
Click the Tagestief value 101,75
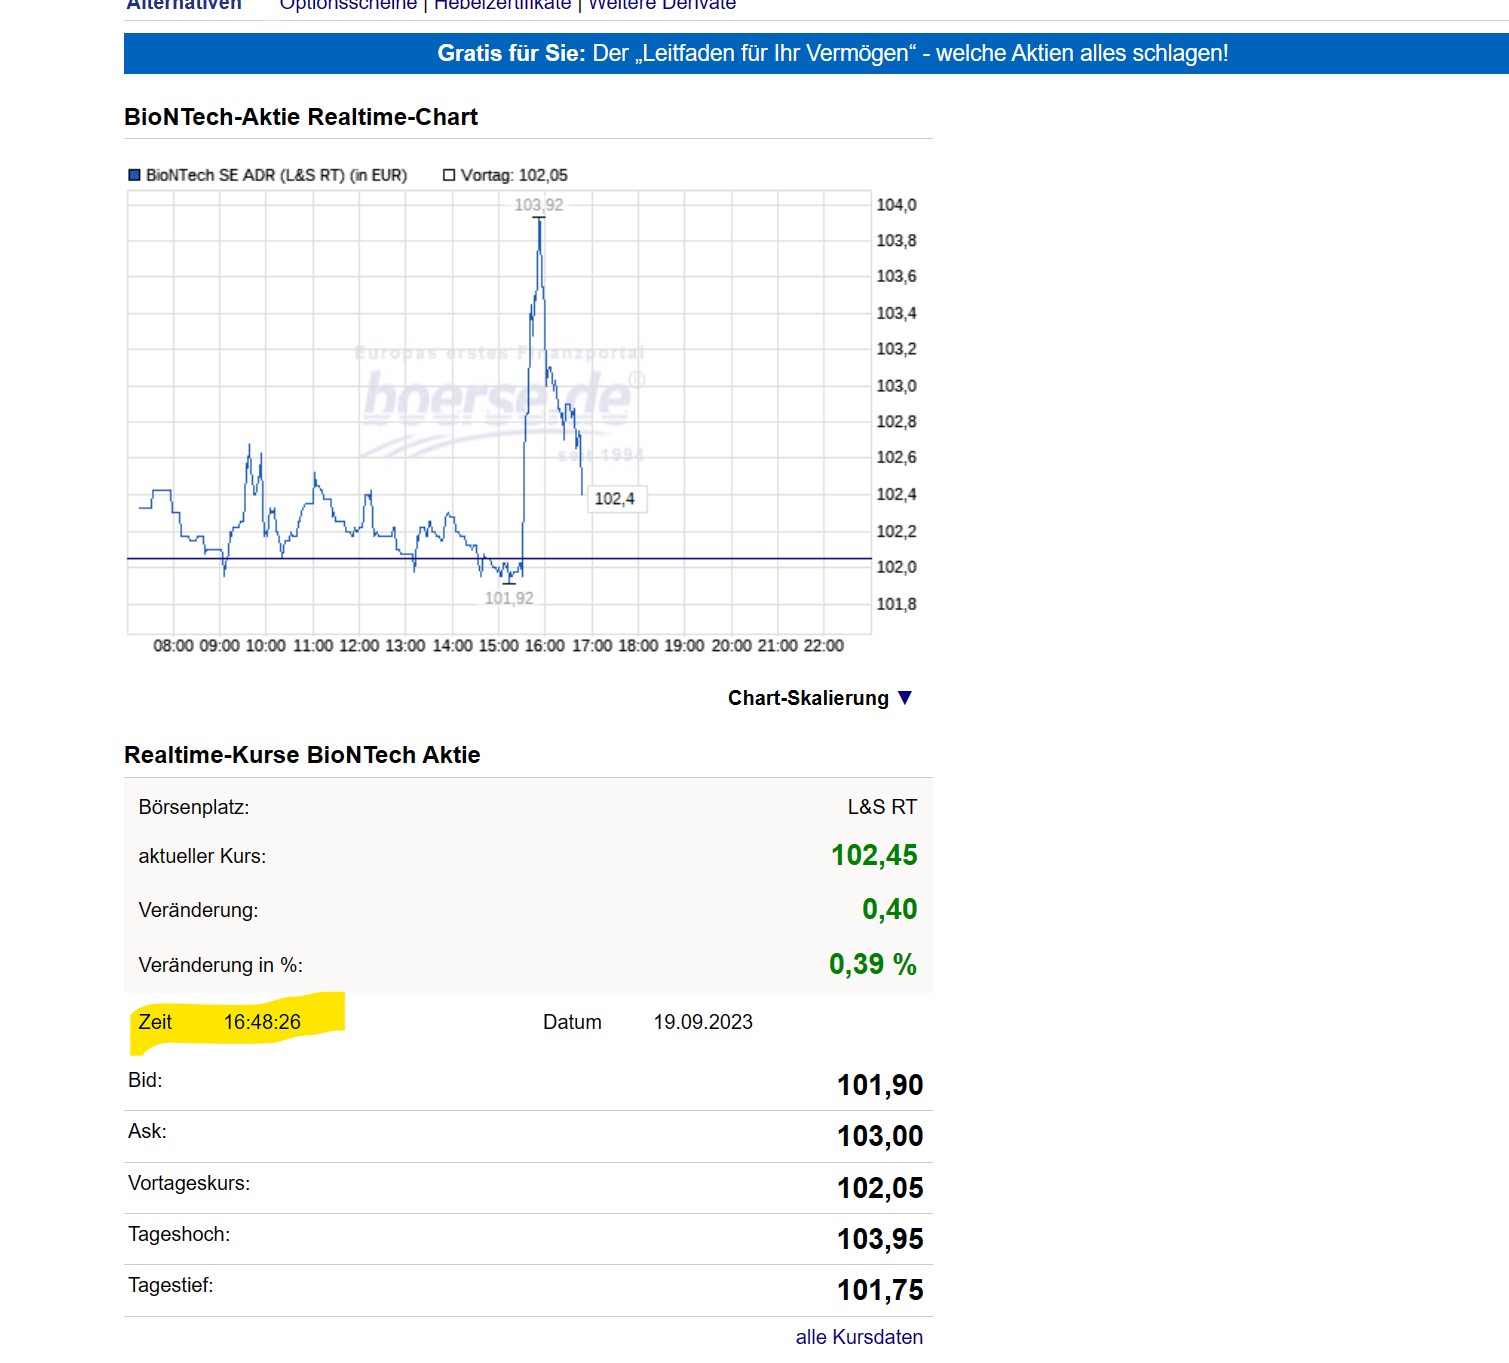pos(880,1290)
